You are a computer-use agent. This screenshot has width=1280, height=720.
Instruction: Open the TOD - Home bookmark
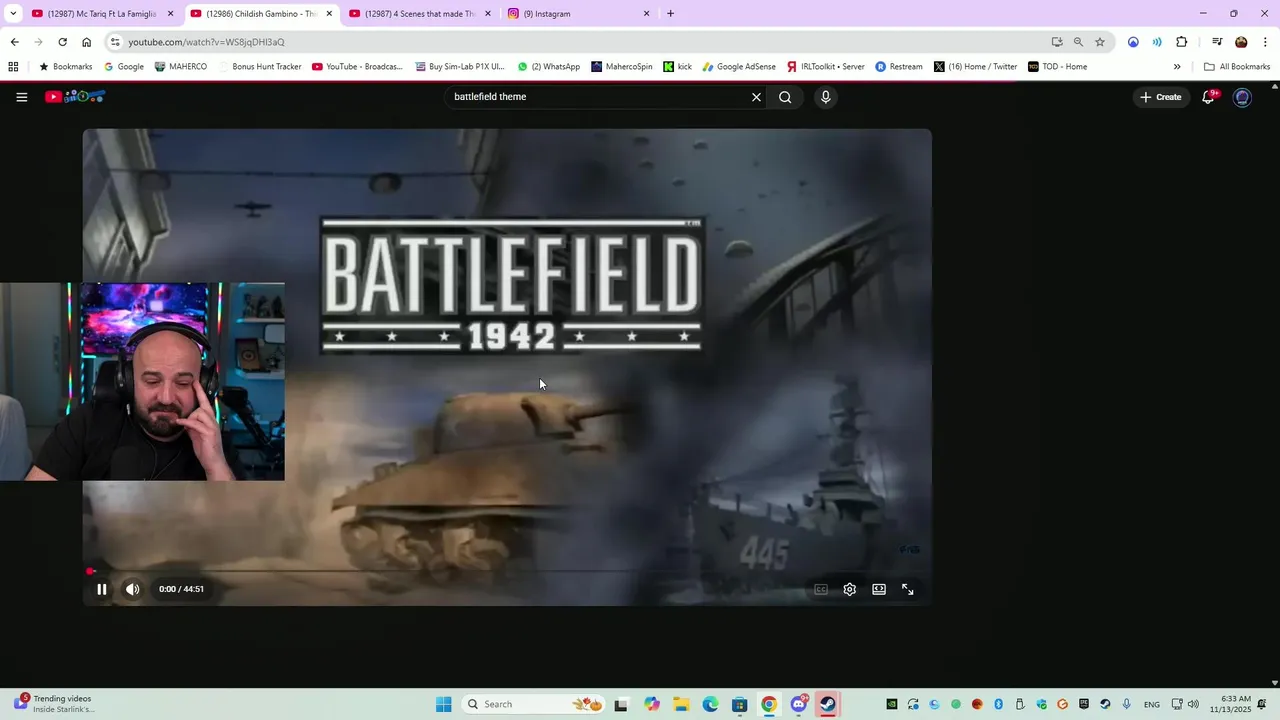click(1057, 67)
